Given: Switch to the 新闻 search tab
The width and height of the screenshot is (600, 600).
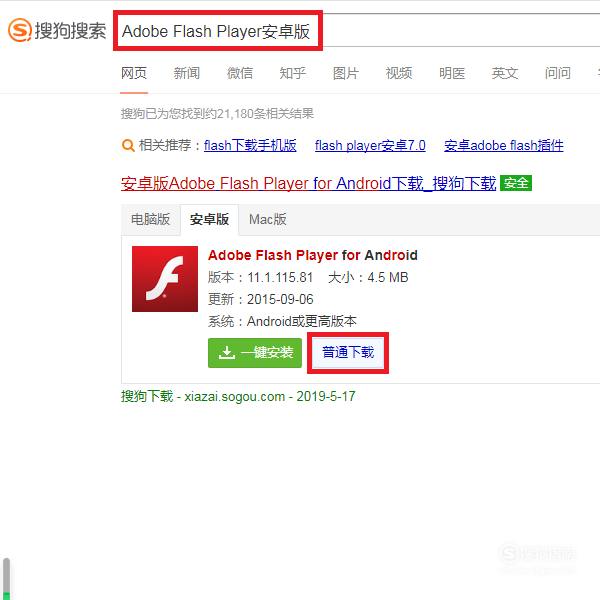Looking at the screenshot, I should (x=187, y=73).
